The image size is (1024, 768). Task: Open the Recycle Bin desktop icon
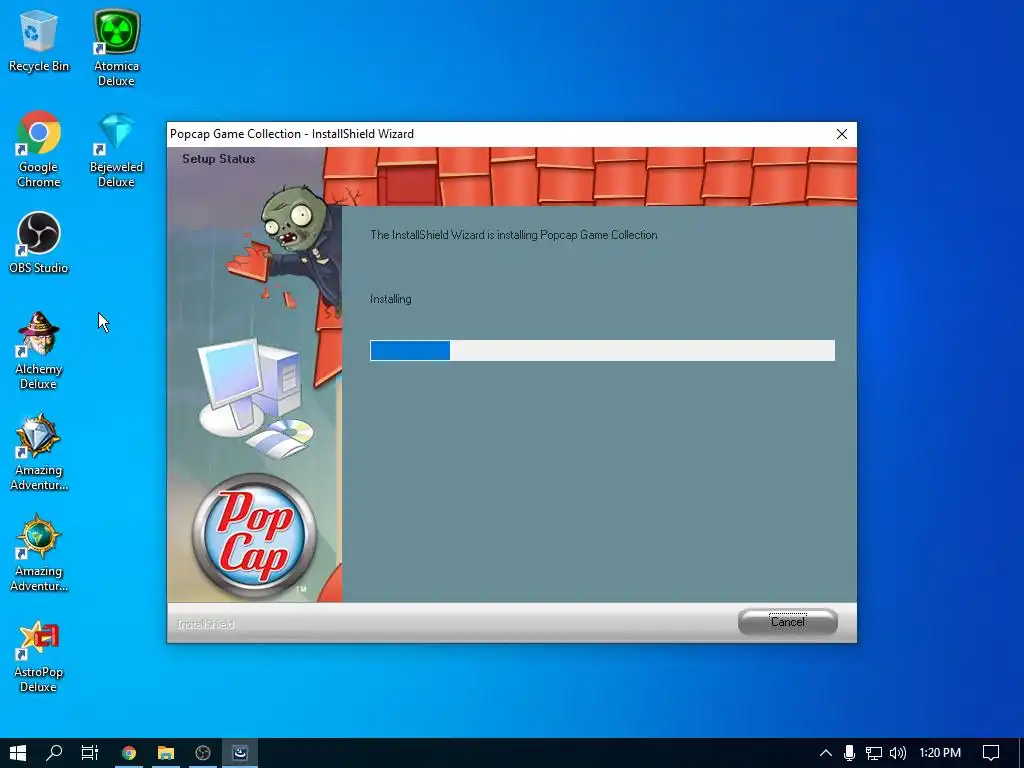pyautogui.click(x=39, y=40)
